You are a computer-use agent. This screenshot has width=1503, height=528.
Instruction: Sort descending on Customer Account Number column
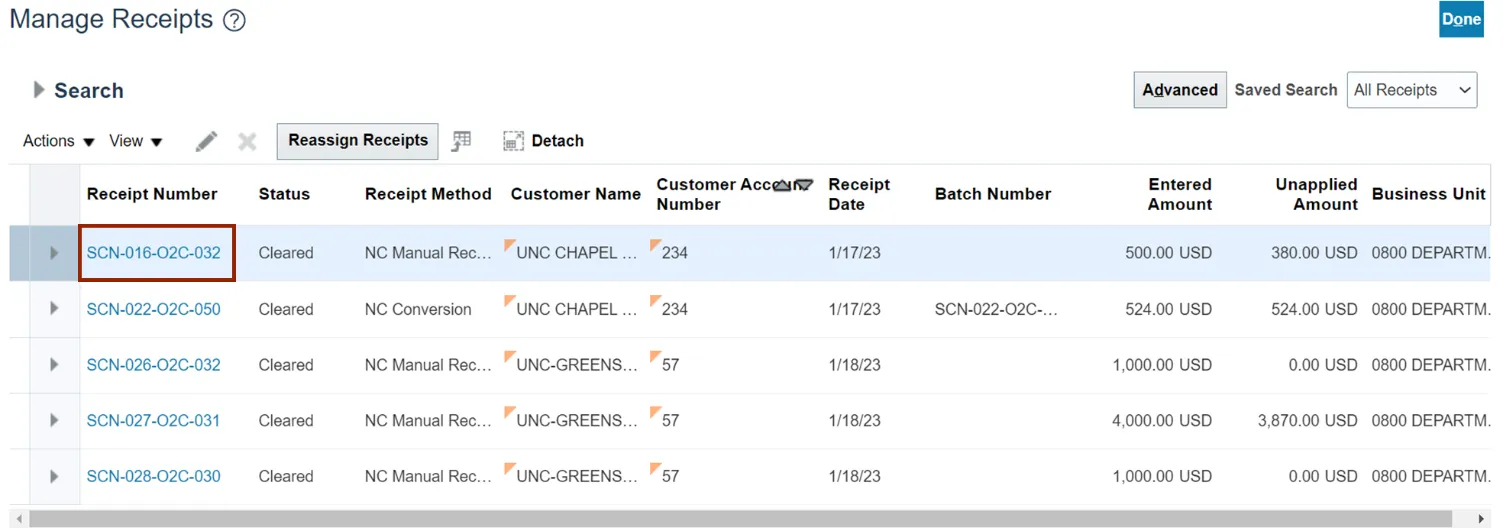(804, 185)
